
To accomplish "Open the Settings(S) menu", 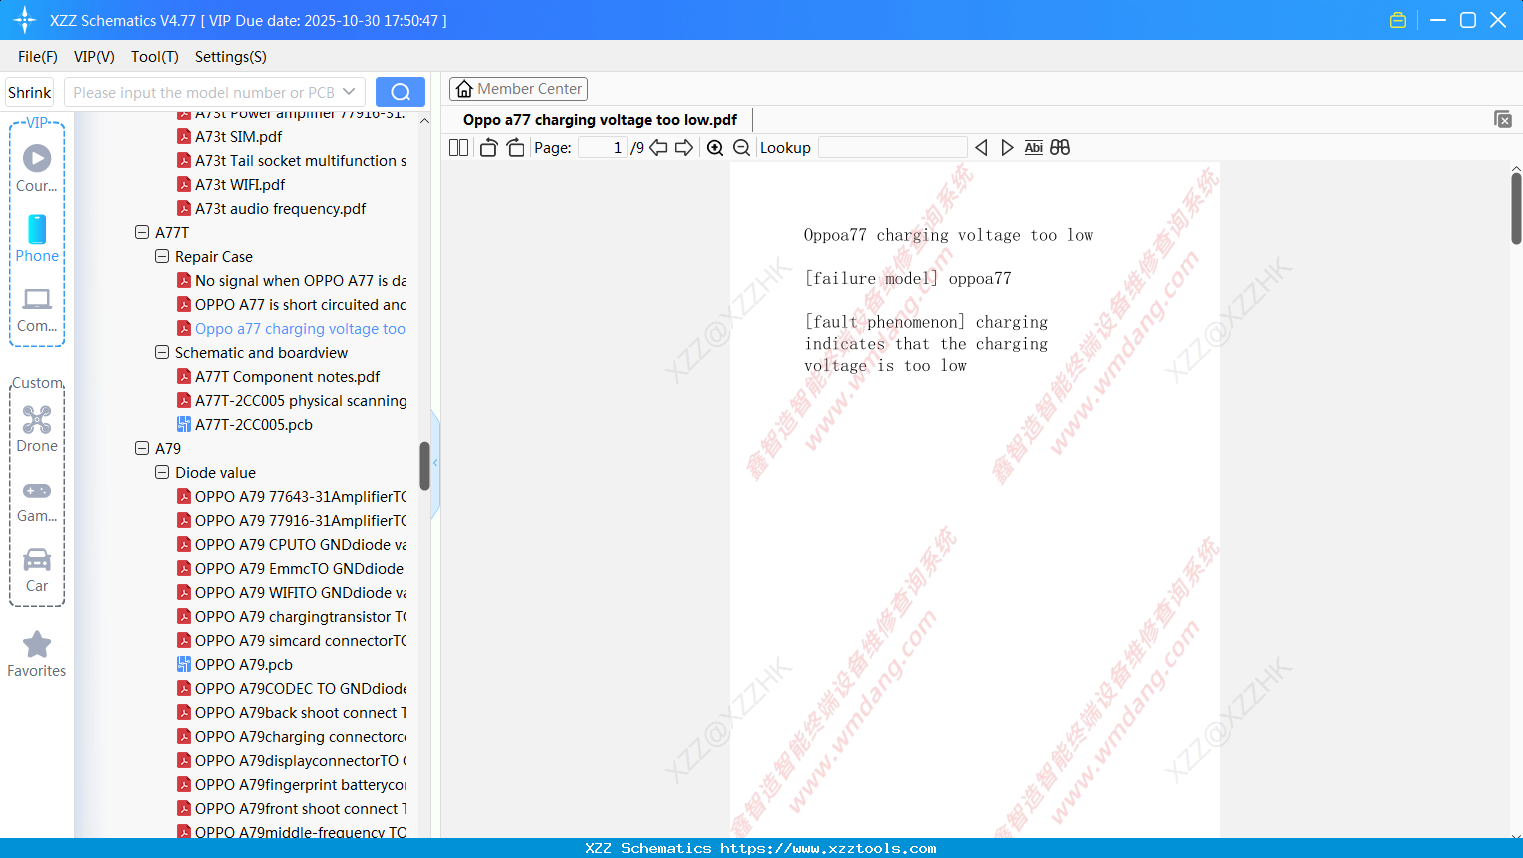I will 231,57.
